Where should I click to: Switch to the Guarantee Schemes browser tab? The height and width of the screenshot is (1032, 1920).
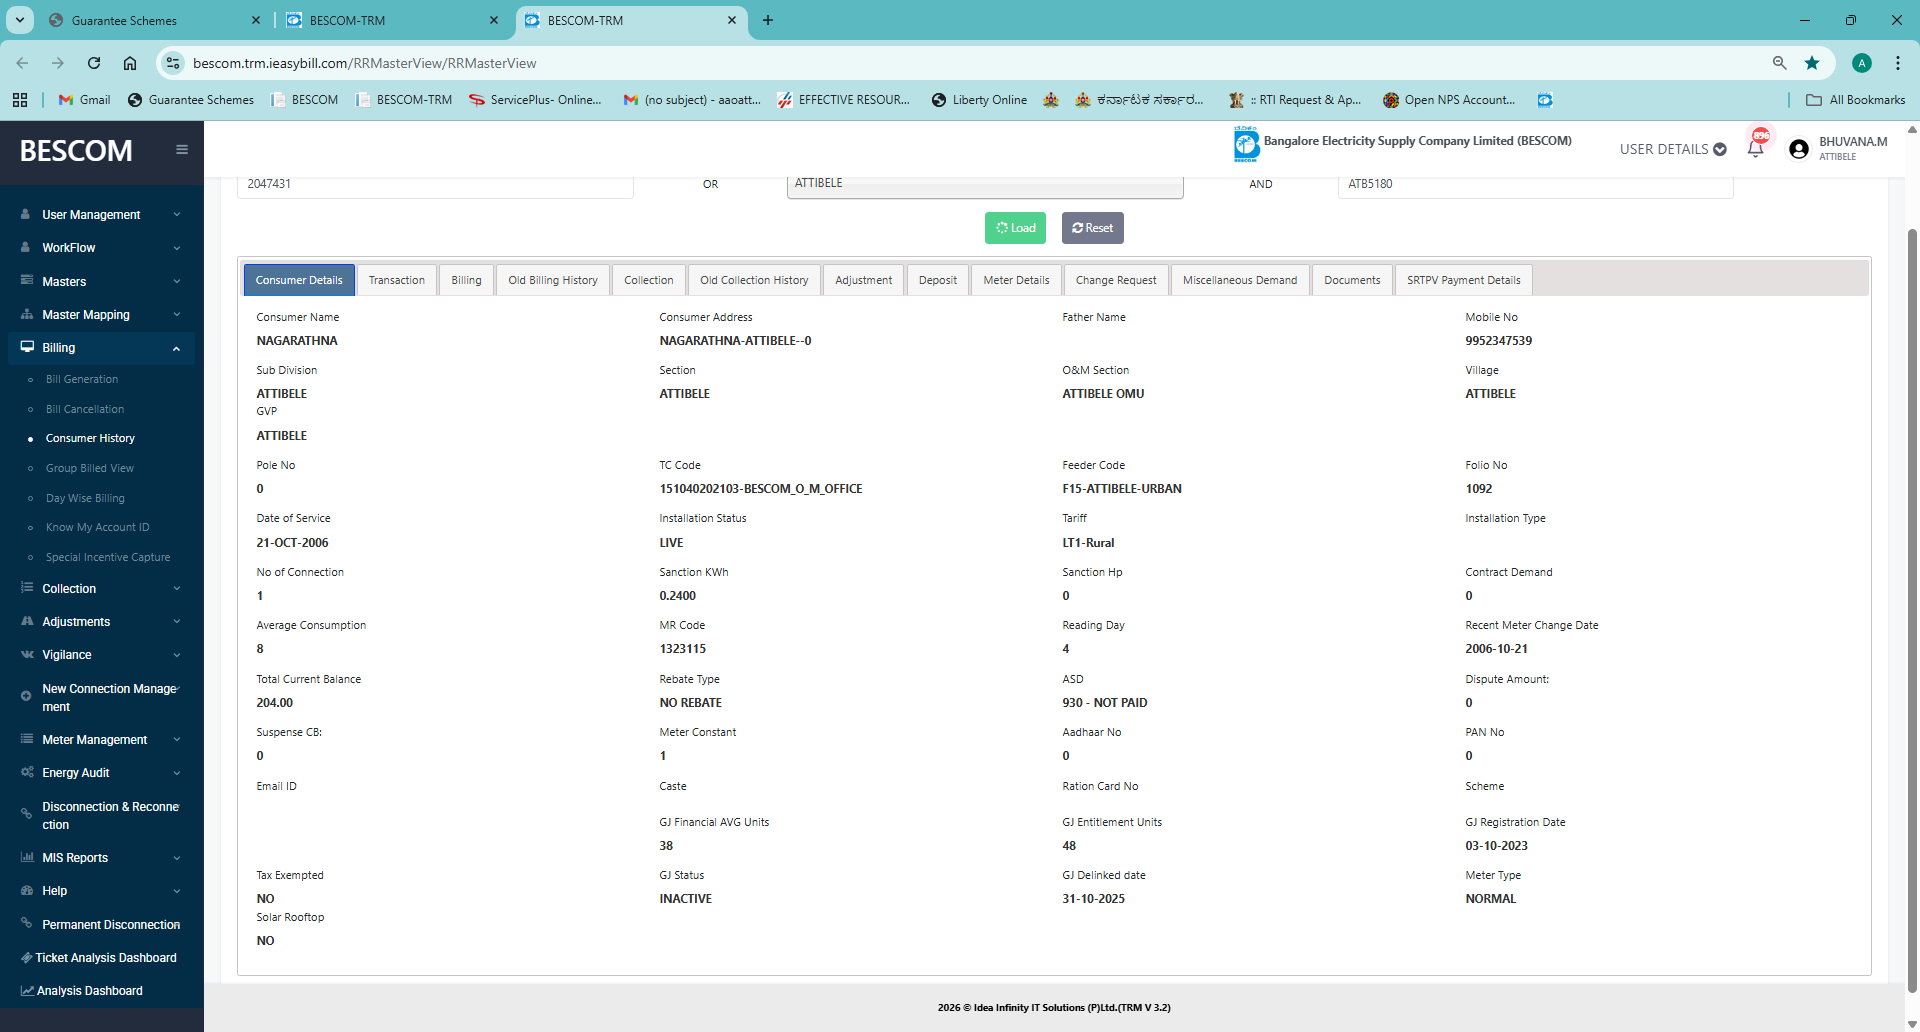155,20
